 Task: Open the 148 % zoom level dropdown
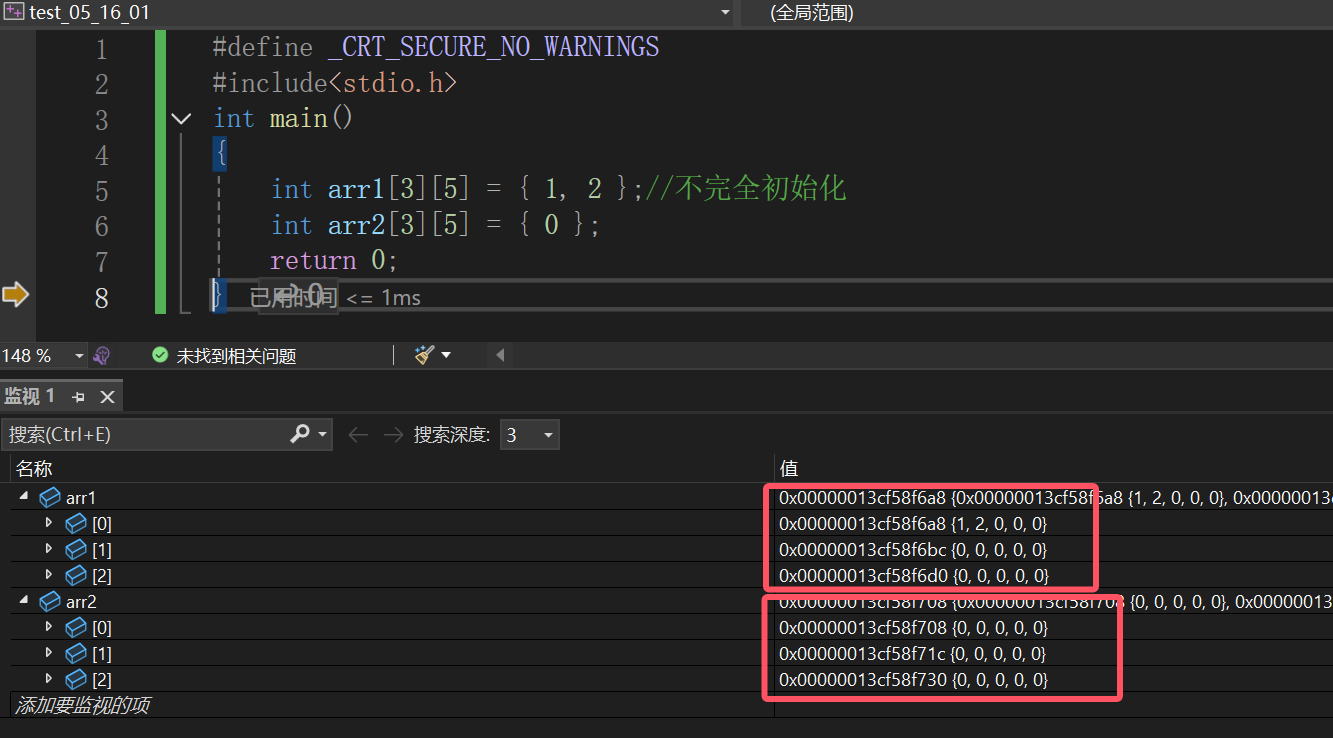pos(79,355)
